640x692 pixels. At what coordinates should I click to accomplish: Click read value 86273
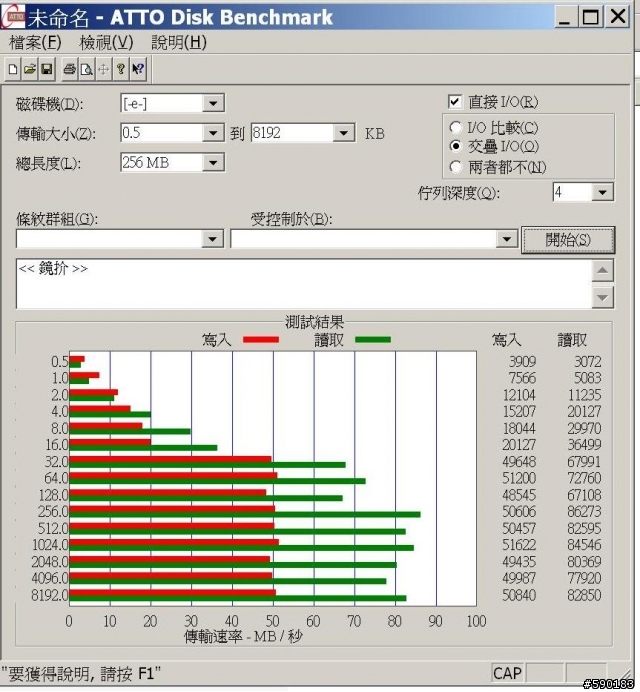click(584, 511)
